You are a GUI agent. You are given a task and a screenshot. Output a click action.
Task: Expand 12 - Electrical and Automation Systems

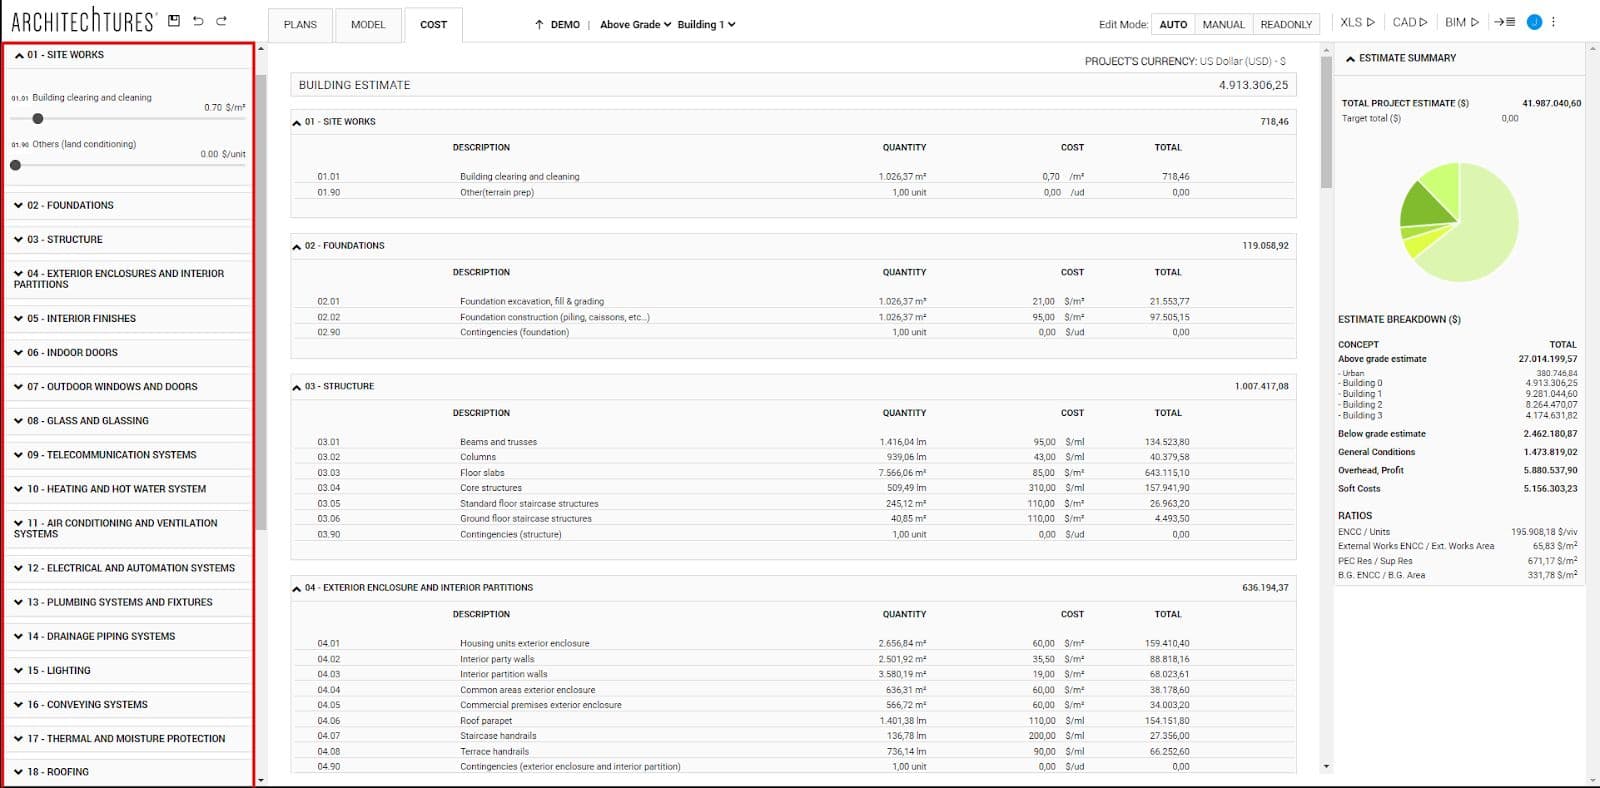coord(128,568)
